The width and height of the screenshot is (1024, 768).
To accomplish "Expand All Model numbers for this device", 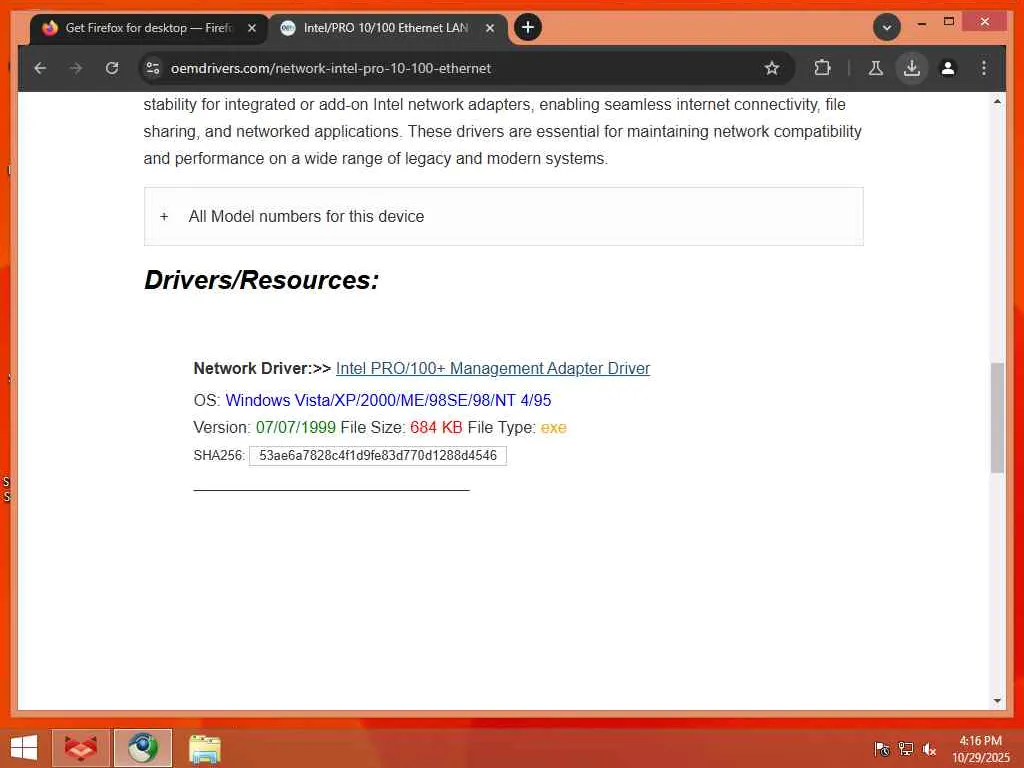I will coord(504,216).
